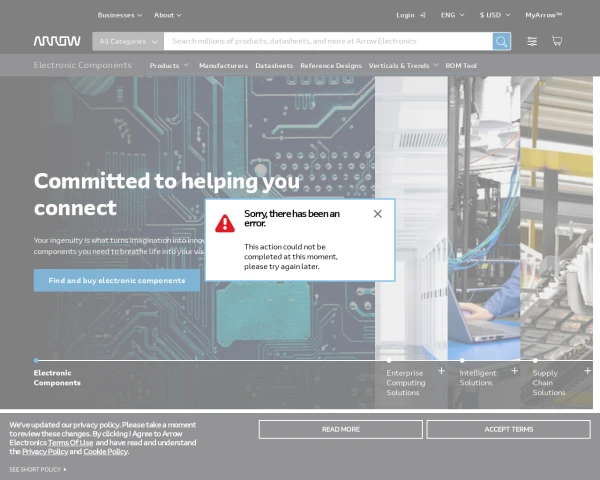Viewport: 600px width, 480px height.
Task: Expand Enterprise Computing Solutions plus icon
Action: tap(441, 370)
